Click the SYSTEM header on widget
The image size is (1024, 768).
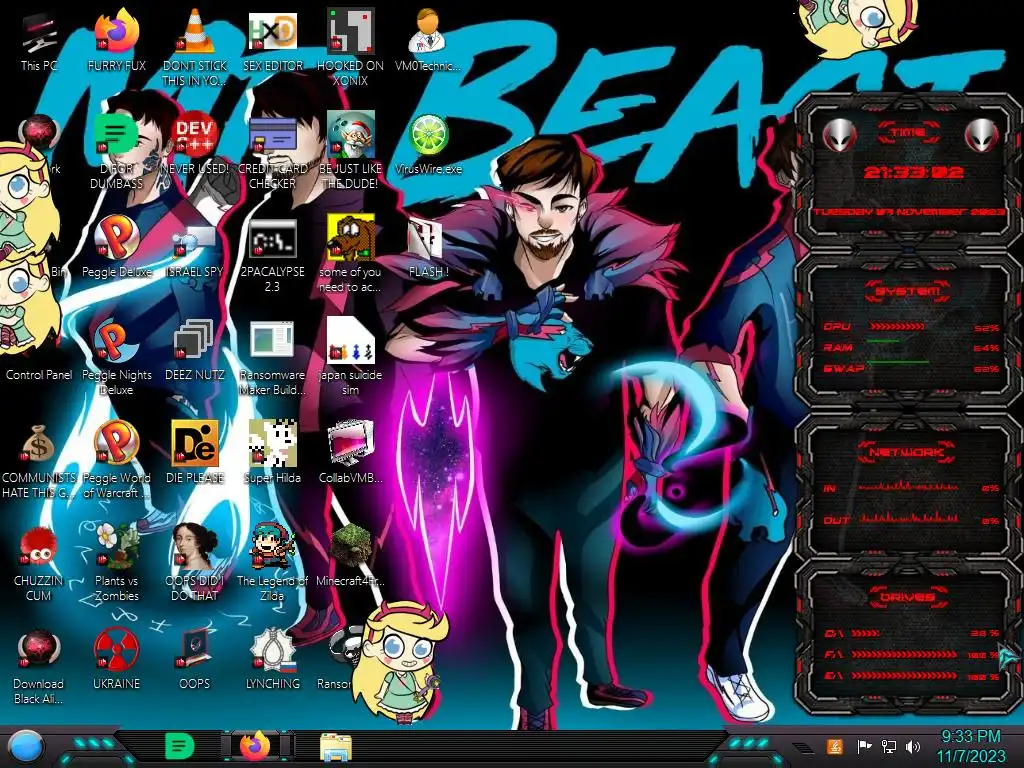908,291
